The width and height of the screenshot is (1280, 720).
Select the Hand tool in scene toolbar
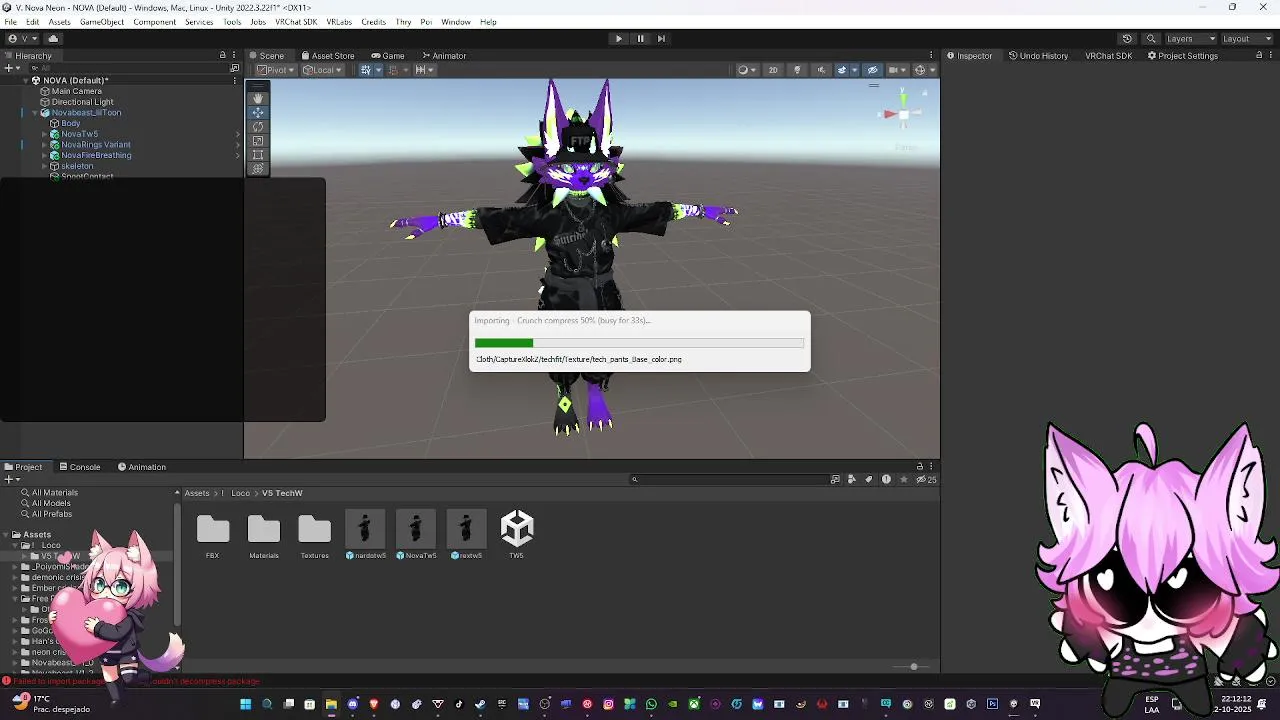[258, 98]
